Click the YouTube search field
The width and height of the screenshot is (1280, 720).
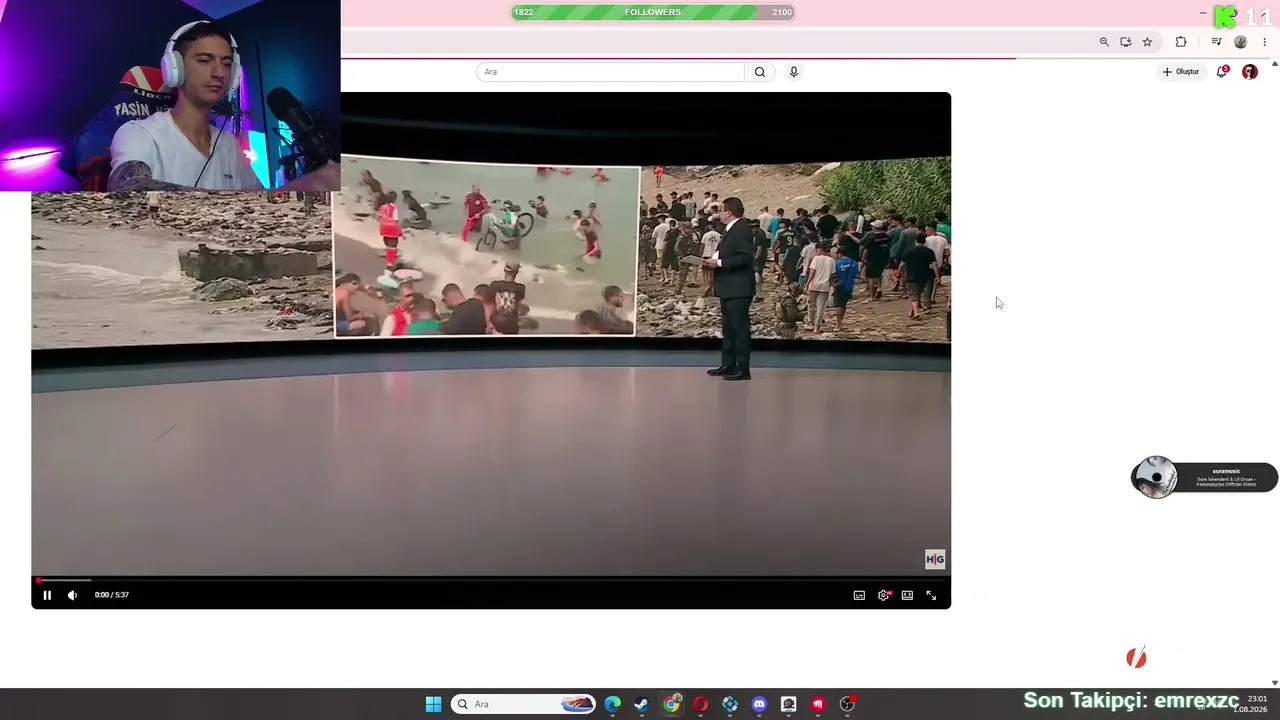(610, 72)
